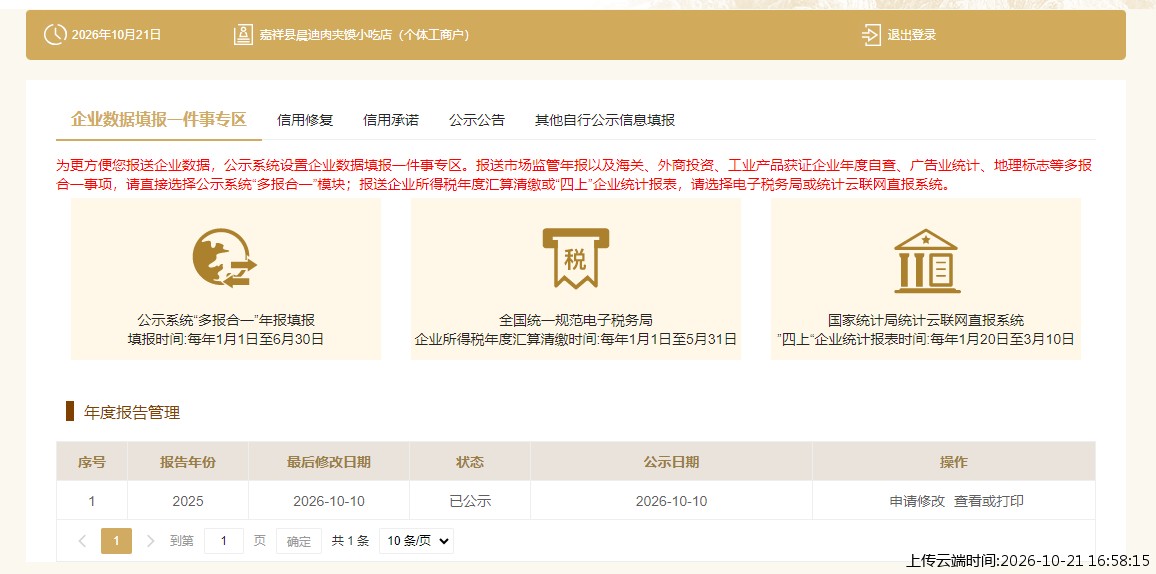Click the 状态 column header
Viewport: 1156px width, 574px height.
point(470,462)
